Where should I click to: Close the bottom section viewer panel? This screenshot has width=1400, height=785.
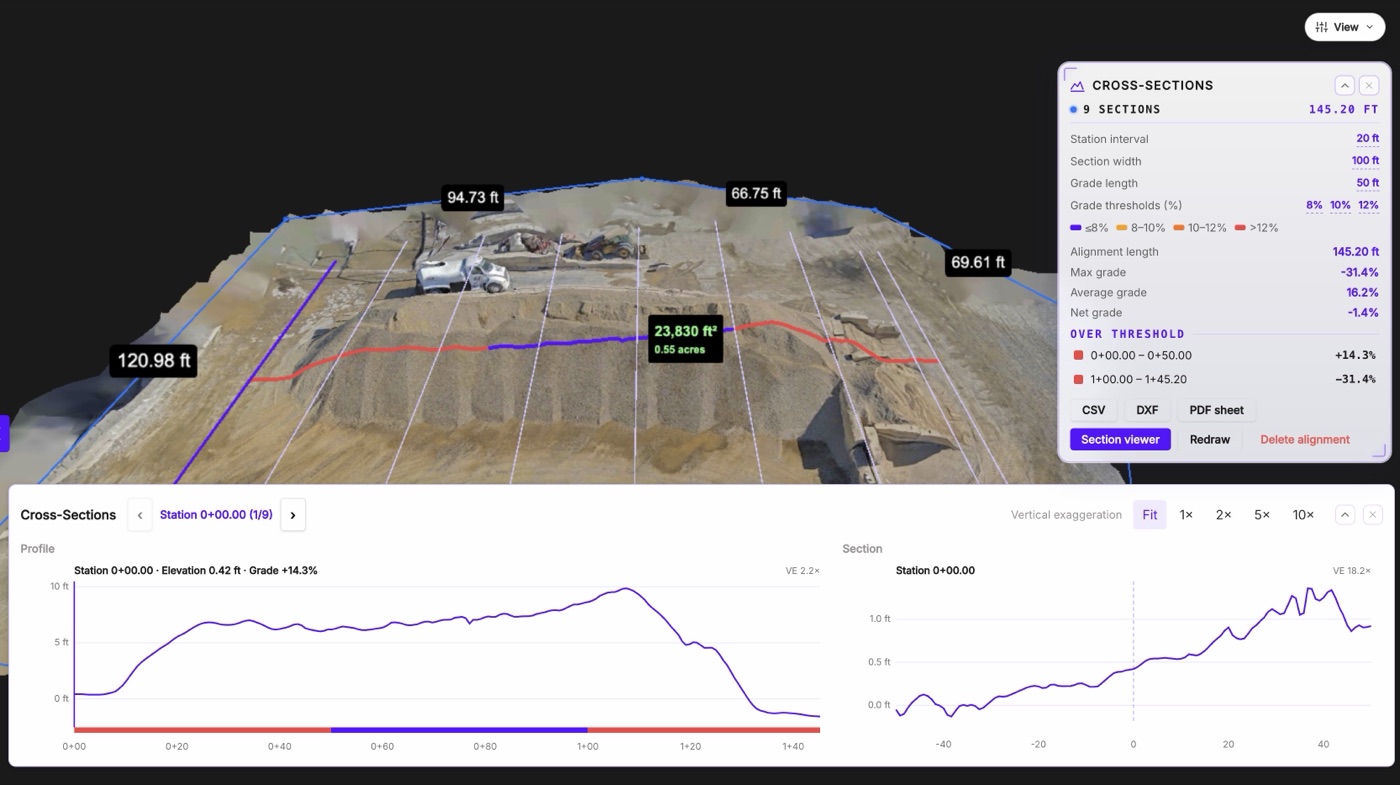click(x=1373, y=515)
